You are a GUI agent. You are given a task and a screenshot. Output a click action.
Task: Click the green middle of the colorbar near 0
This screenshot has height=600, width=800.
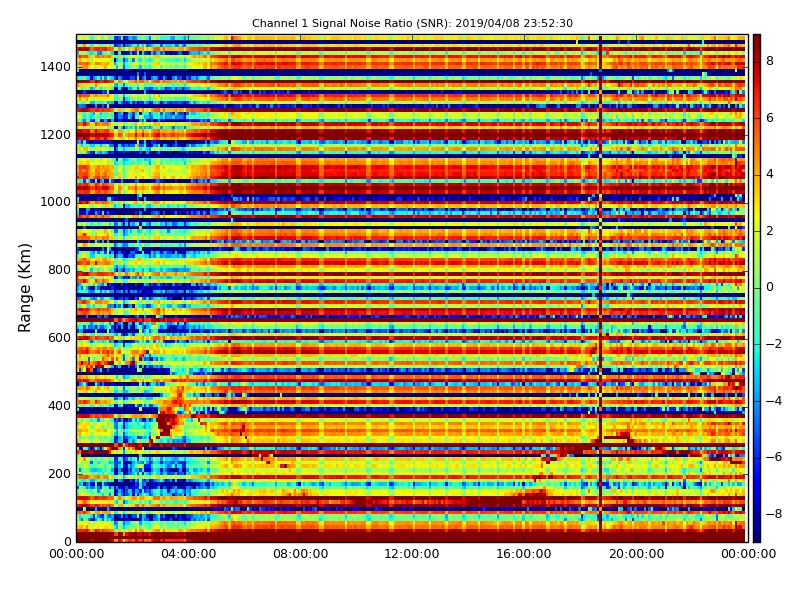click(757, 288)
